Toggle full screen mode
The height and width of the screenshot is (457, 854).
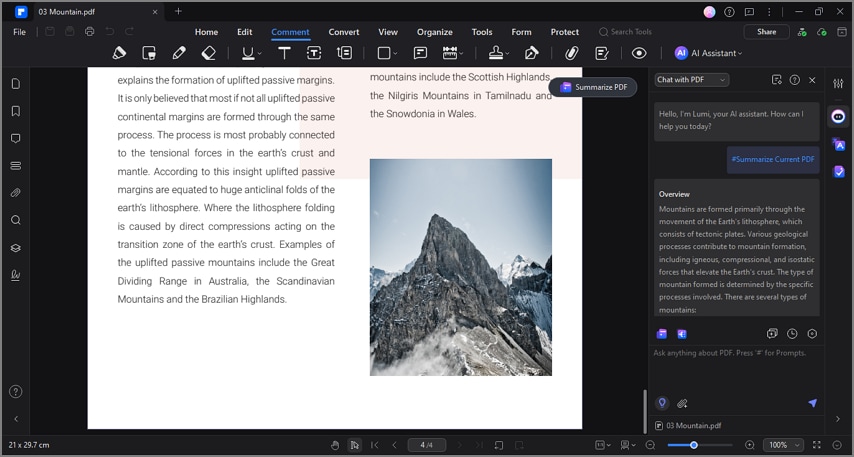817,445
